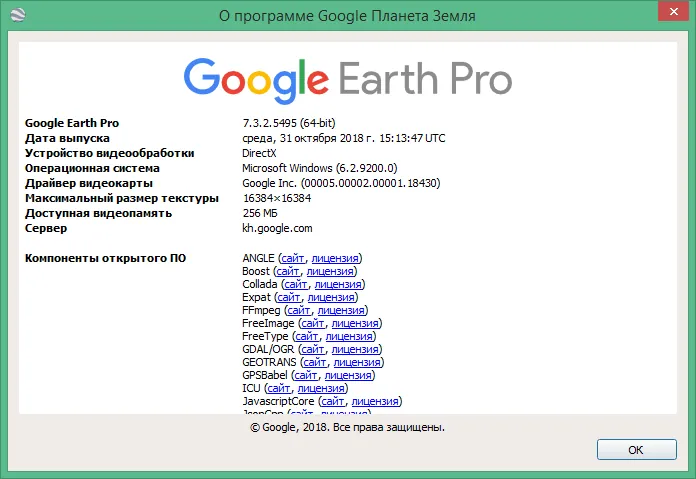Image resolution: width=696 pixels, height=479 pixels.
Task: Click the copyright notice © Google, 2018
Action: pyautogui.click(x=347, y=427)
